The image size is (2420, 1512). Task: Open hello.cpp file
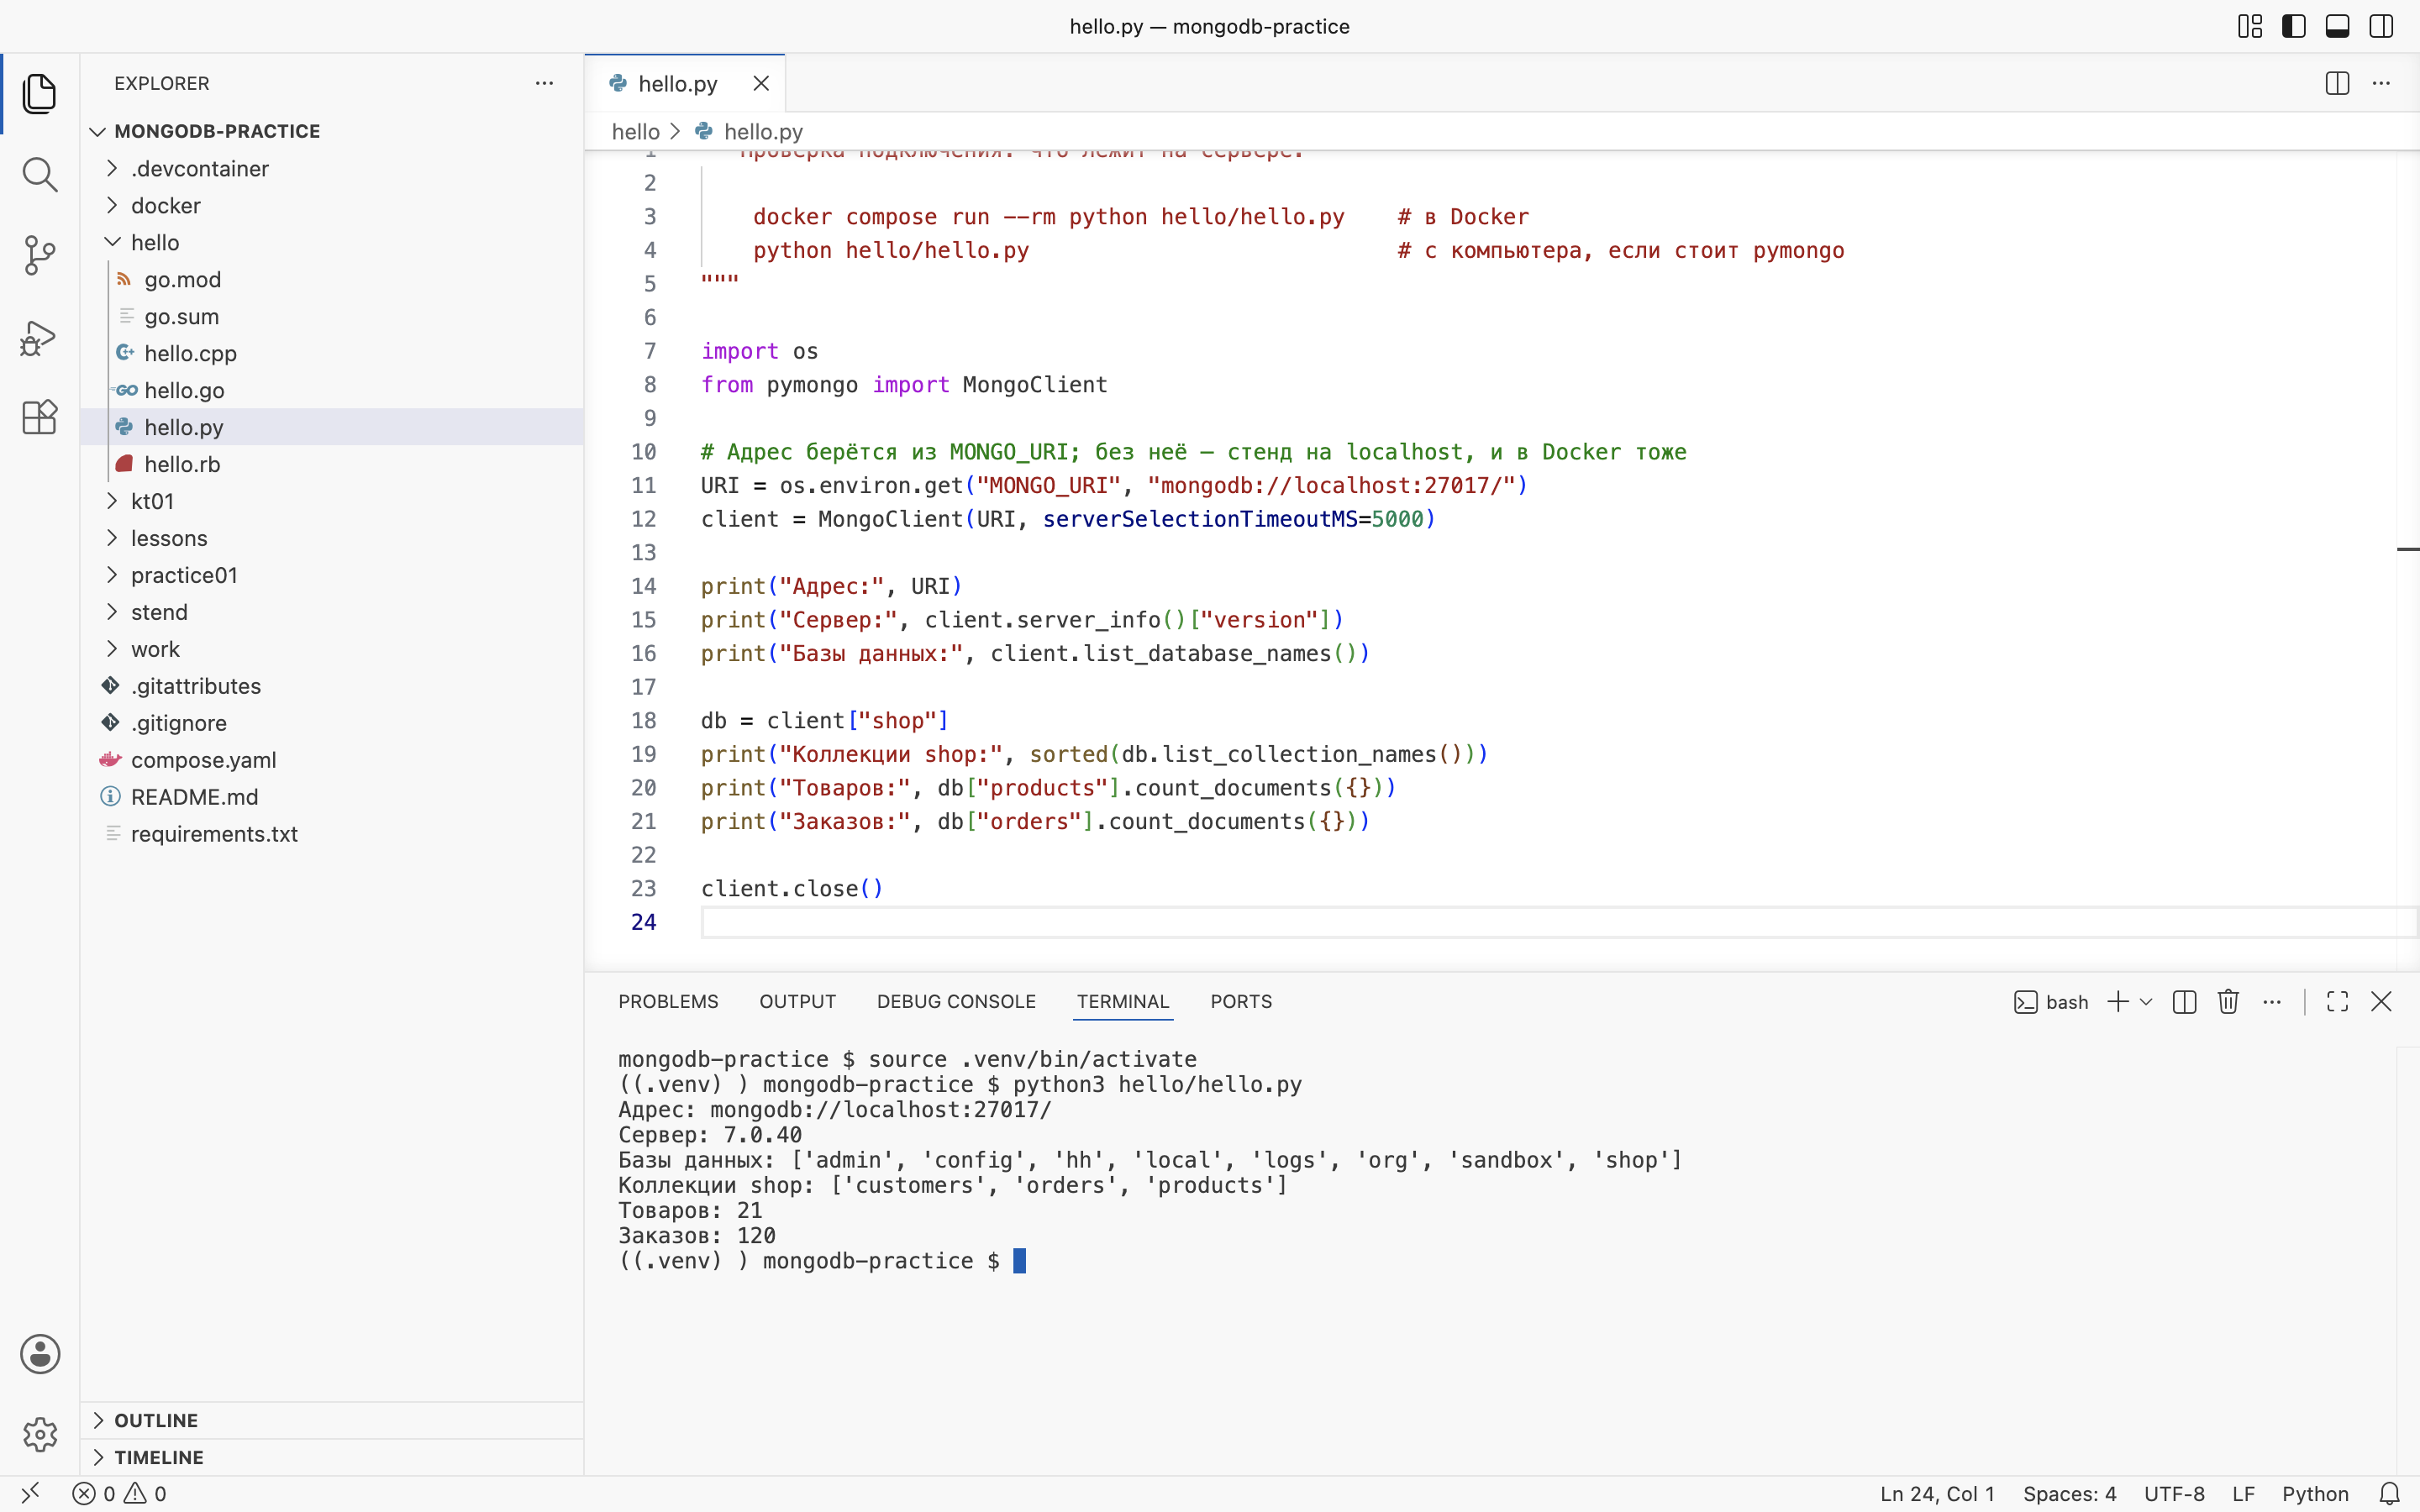(x=331, y=353)
